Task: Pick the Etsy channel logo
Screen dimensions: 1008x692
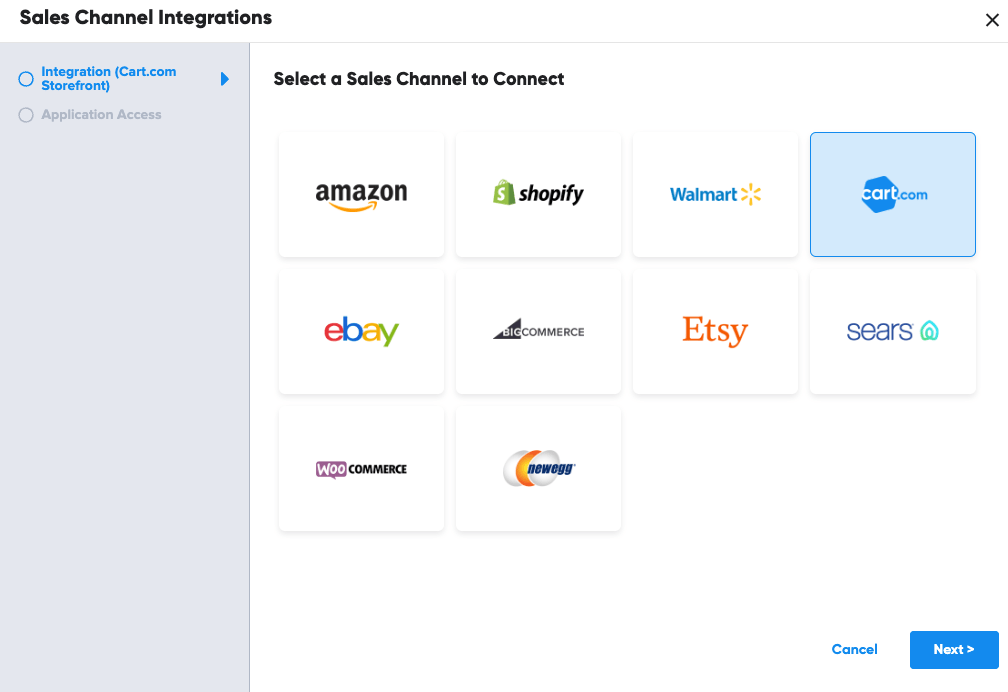Action: pos(715,331)
